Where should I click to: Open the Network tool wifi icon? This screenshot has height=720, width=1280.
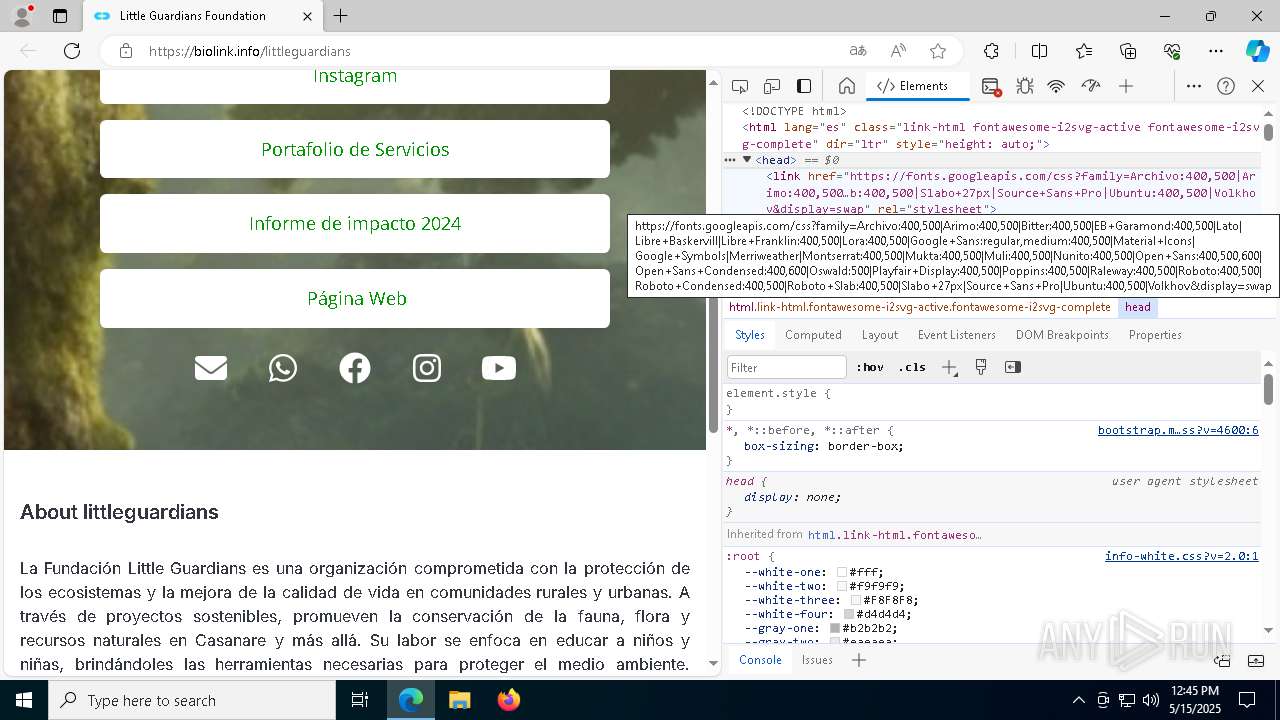(x=1056, y=86)
